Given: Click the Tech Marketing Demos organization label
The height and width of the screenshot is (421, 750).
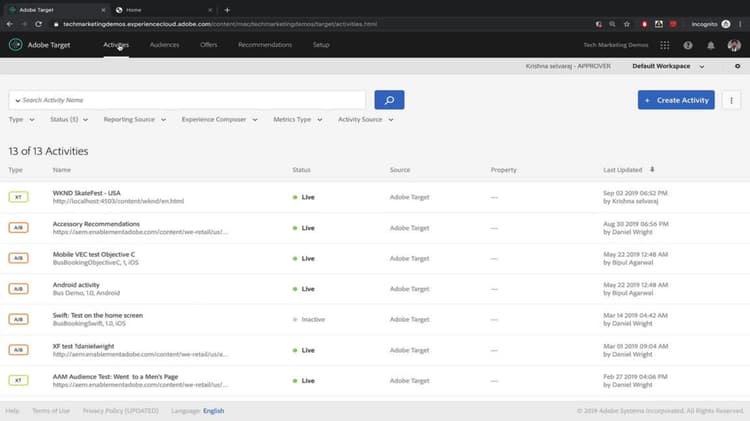Looking at the screenshot, I should pos(616,45).
